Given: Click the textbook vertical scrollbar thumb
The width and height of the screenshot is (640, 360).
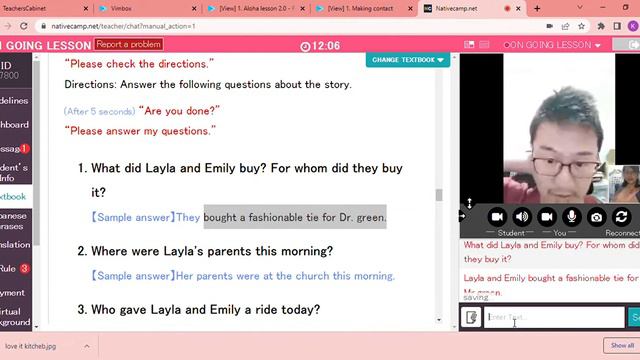Looking at the screenshot, I should click(x=439, y=195).
